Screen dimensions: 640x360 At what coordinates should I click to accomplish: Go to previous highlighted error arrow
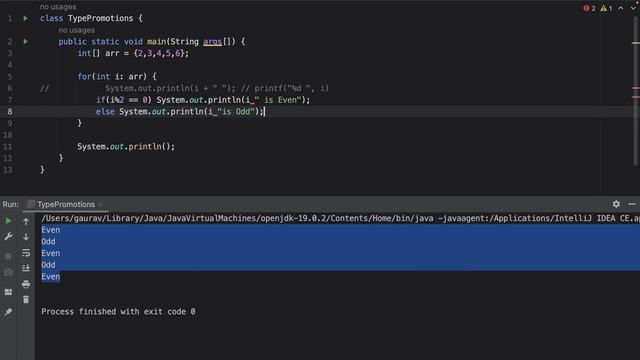pyautogui.click(x=620, y=8)
